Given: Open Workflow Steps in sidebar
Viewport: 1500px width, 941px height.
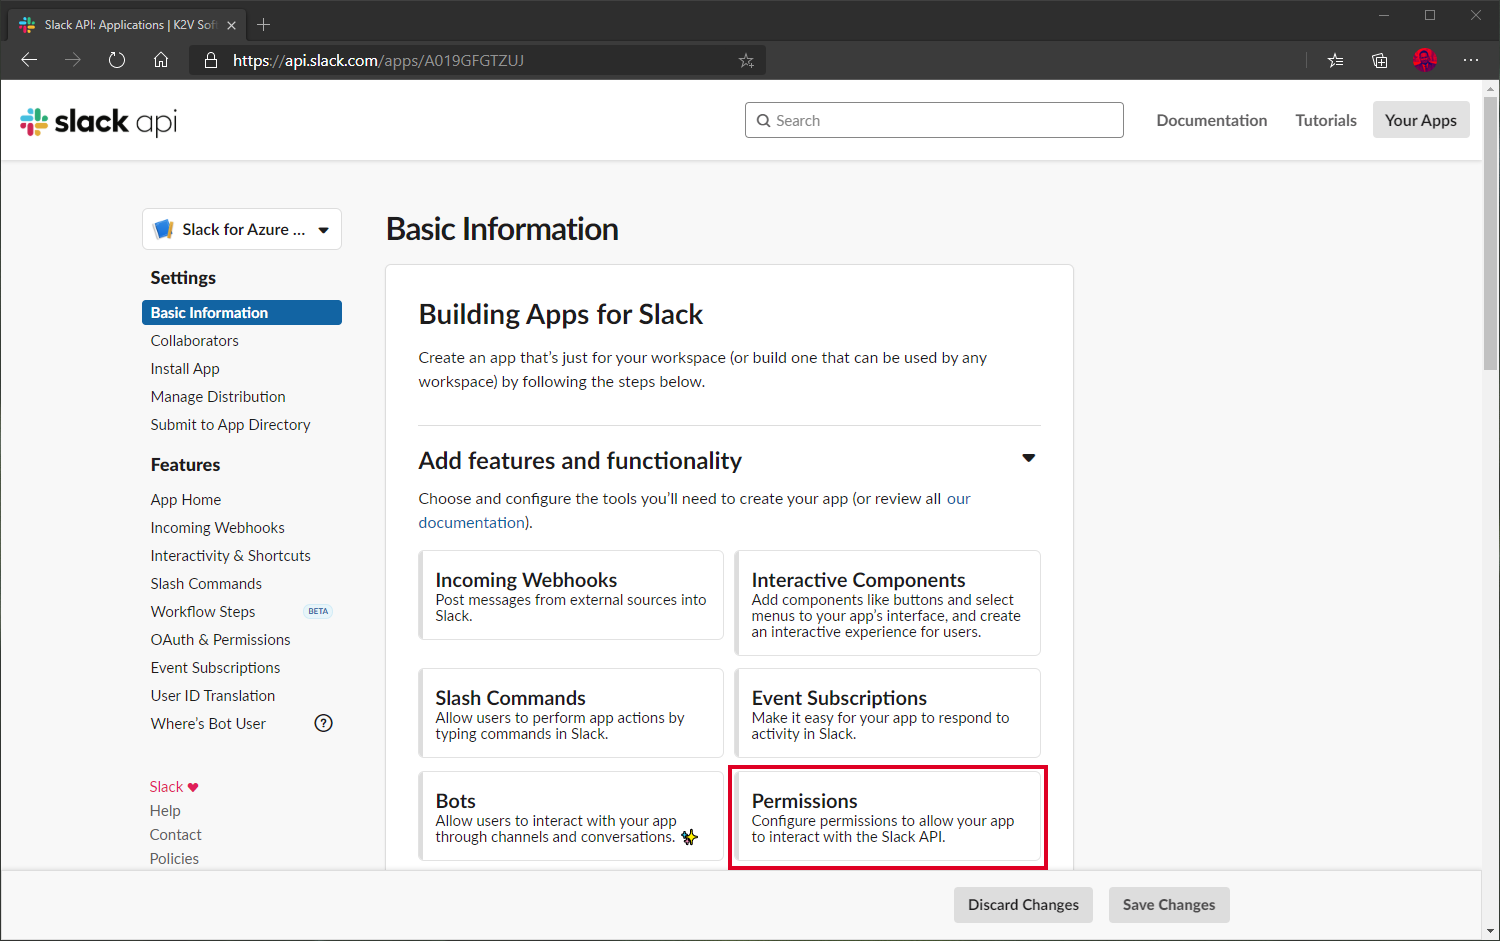Looking at the screenshot, I should tap(203, 612).
